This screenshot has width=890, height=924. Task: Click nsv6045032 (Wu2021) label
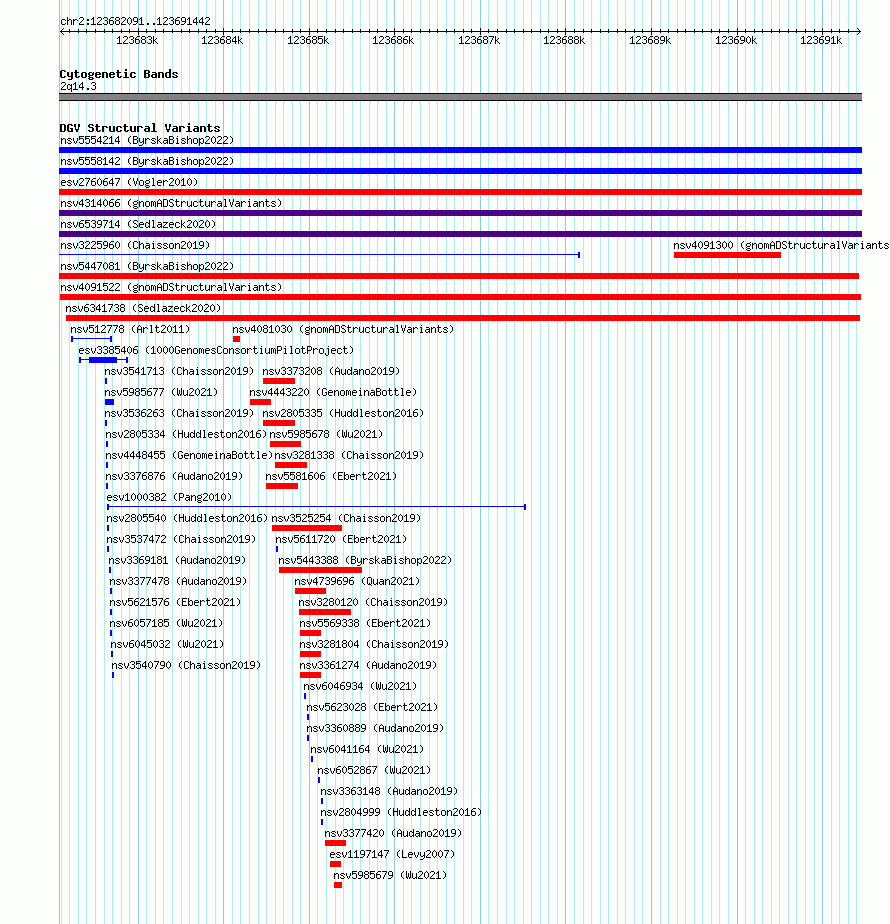(168, 645)
